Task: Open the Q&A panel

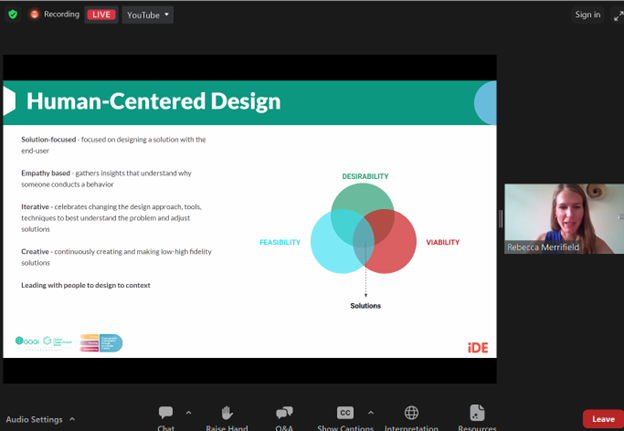Action: click(x=284, y=417)
